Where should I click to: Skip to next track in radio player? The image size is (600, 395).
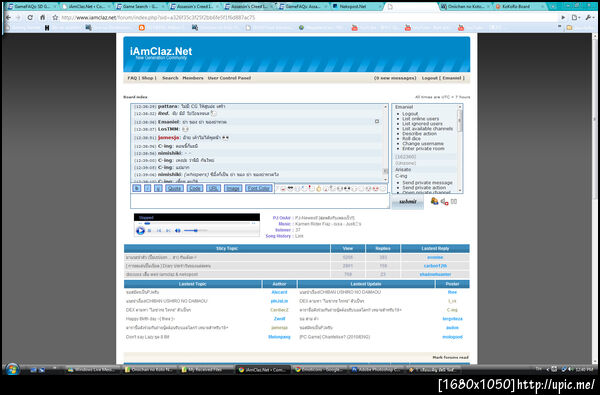168,230
